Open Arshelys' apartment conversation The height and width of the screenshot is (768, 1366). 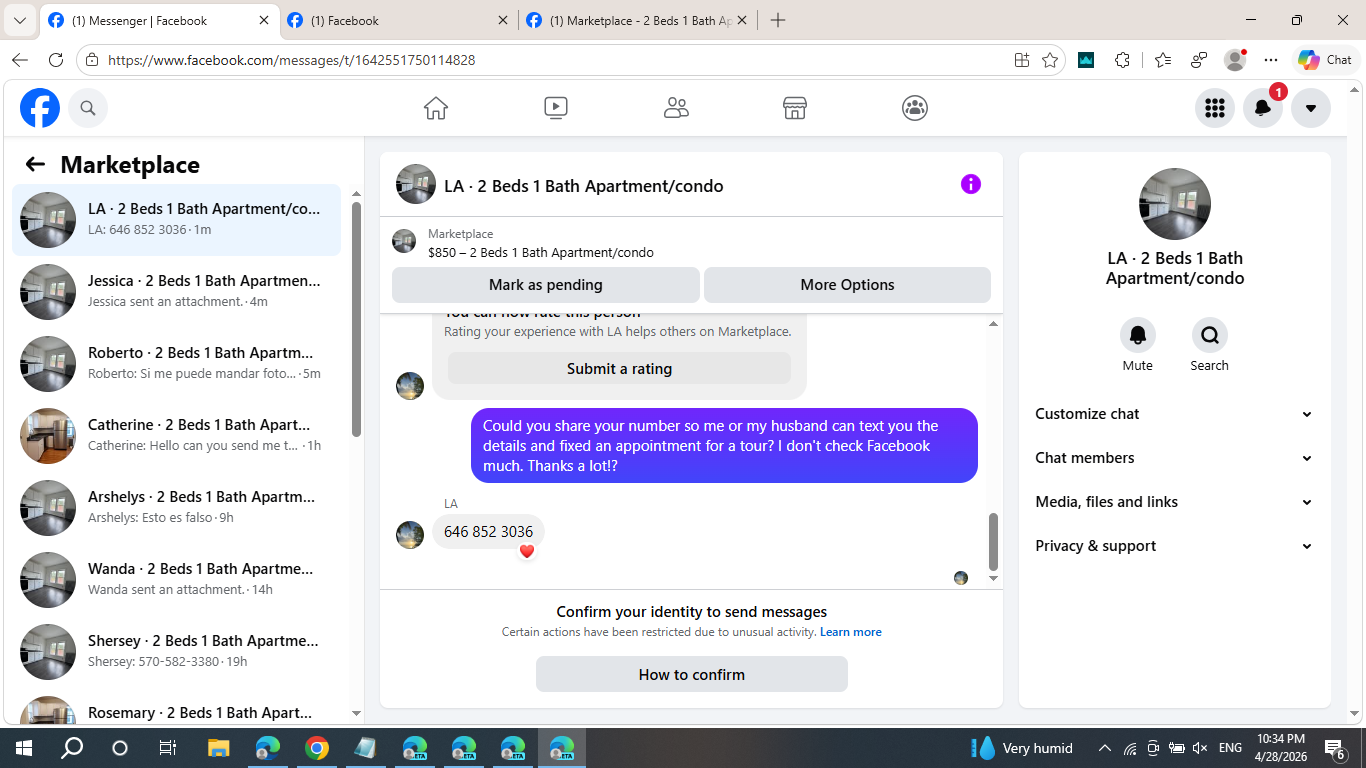(x=176, y=508)
